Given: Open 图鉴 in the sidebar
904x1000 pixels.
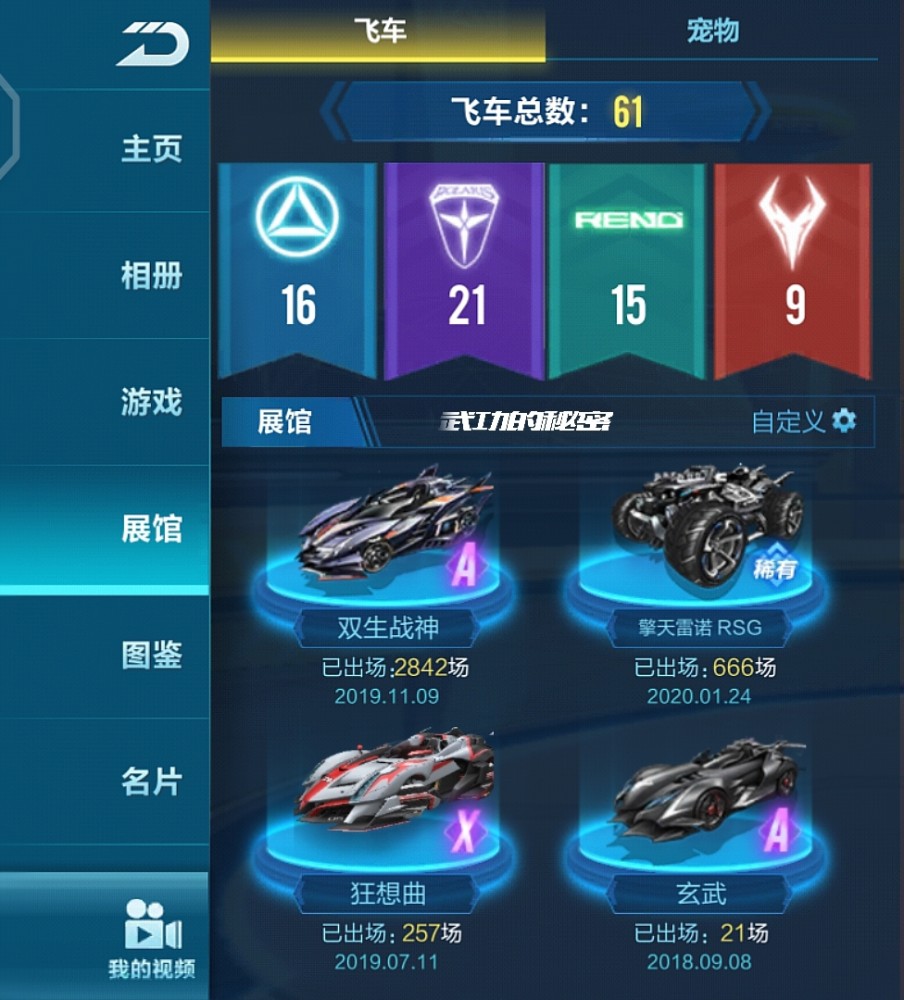Looking at the screenshot, I should tap(151, 655).
